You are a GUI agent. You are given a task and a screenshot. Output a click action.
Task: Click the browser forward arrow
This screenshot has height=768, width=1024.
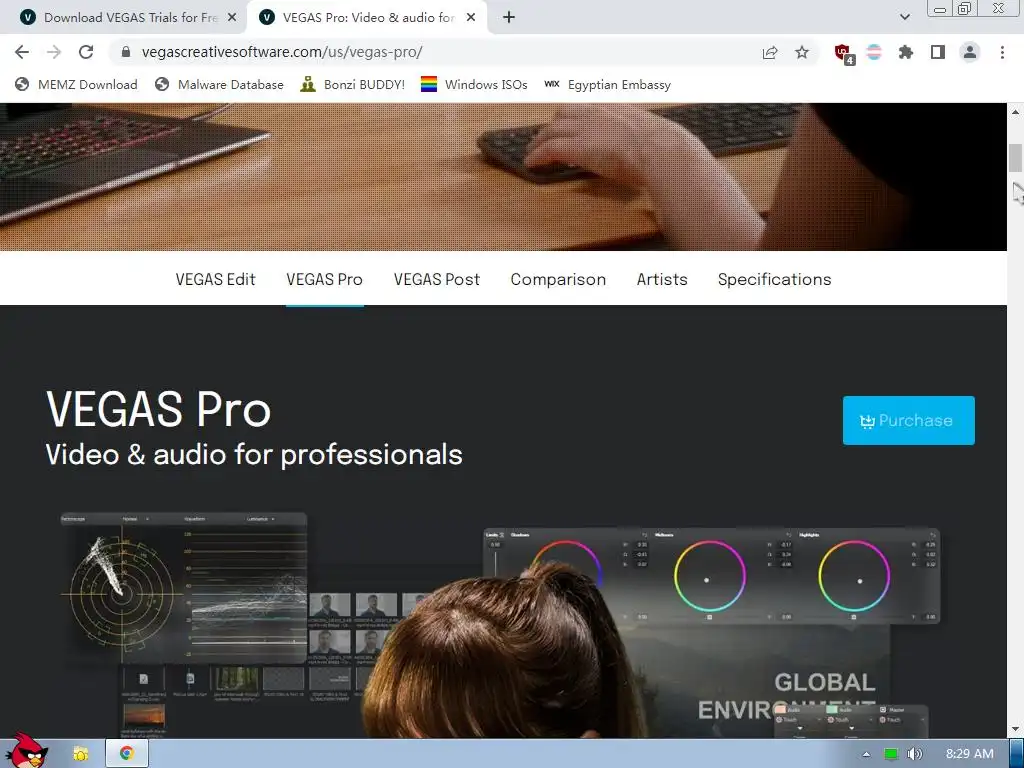coord(54,52)
